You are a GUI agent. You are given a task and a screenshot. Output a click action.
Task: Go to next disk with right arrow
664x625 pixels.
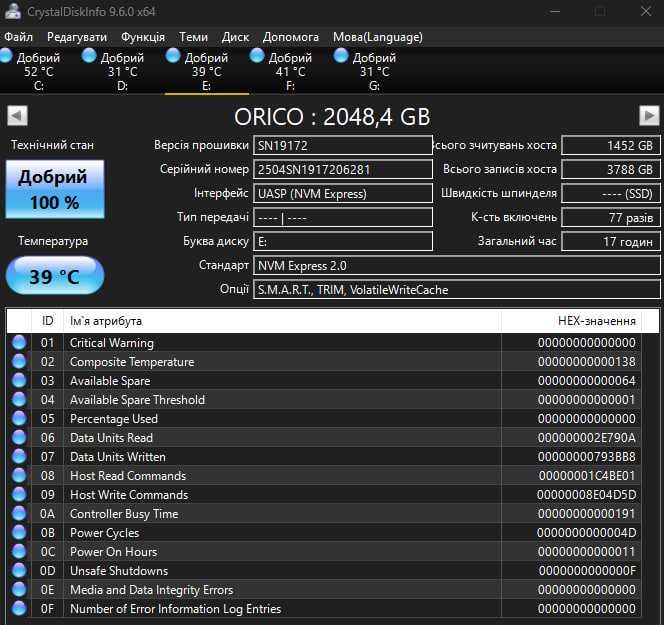[649, 116]
